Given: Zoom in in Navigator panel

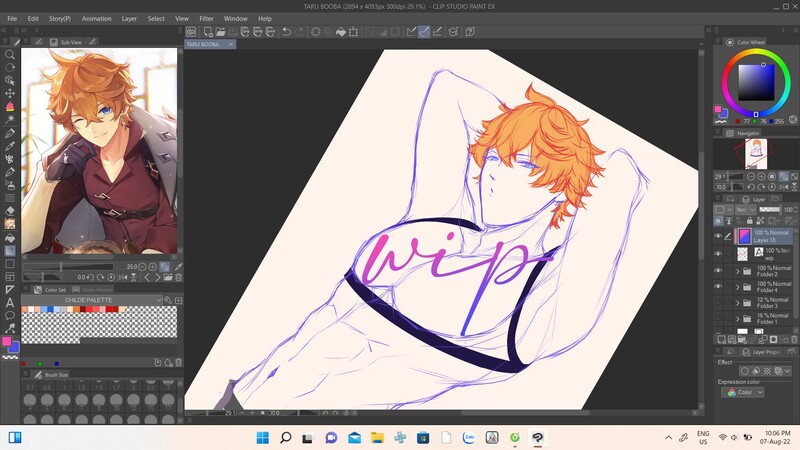Looking at the screenshot, I should click(761, 177).
